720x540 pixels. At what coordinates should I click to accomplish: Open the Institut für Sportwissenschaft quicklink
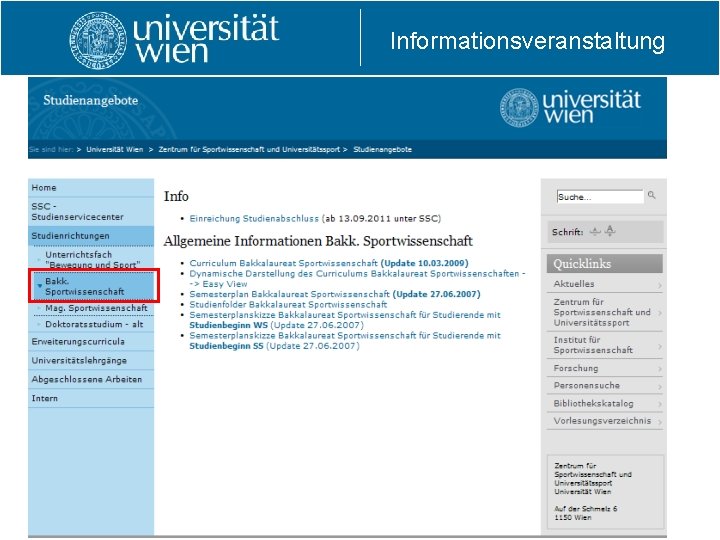[605, 345]
